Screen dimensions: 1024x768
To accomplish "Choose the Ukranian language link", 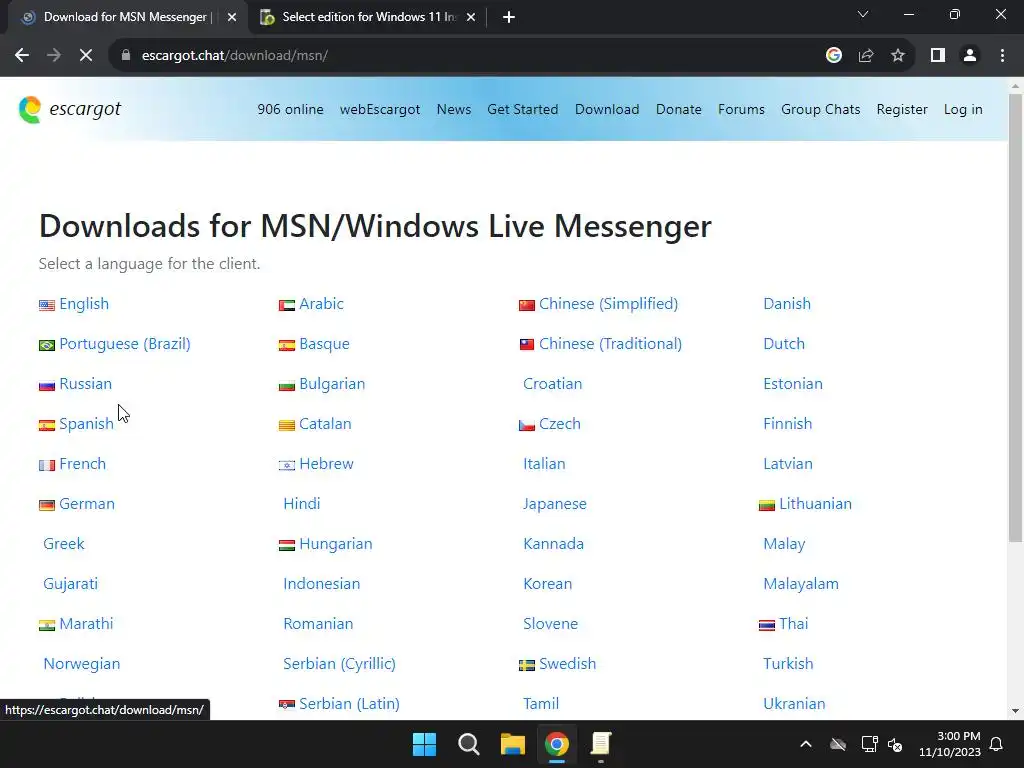I will (x=794, y=703).
